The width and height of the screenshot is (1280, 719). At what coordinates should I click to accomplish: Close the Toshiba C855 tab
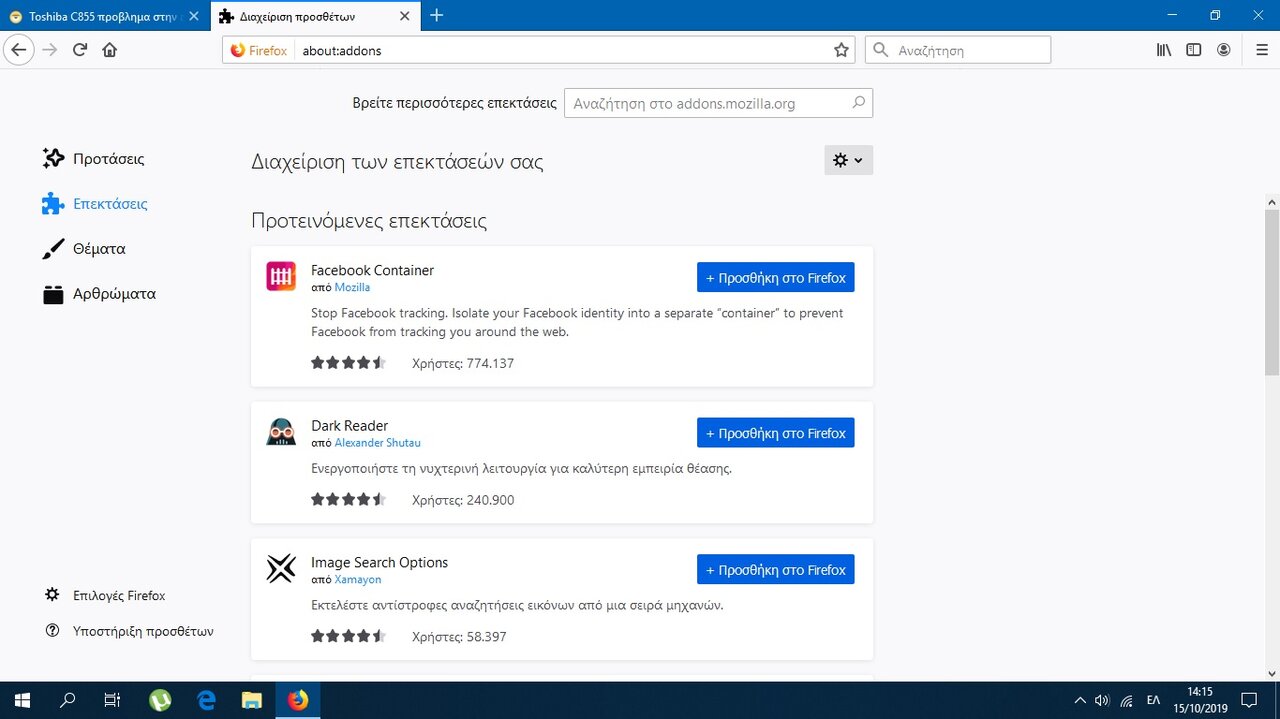coord(193,16)
